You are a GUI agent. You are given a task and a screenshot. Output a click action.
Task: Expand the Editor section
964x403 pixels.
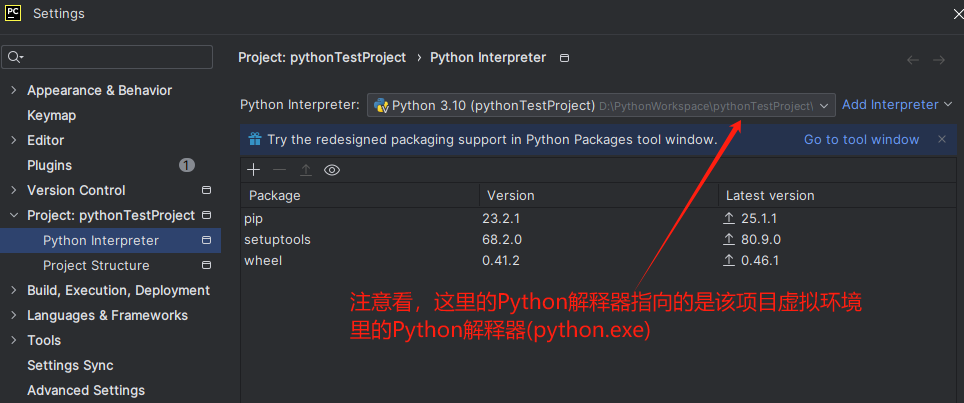[14, 140]
